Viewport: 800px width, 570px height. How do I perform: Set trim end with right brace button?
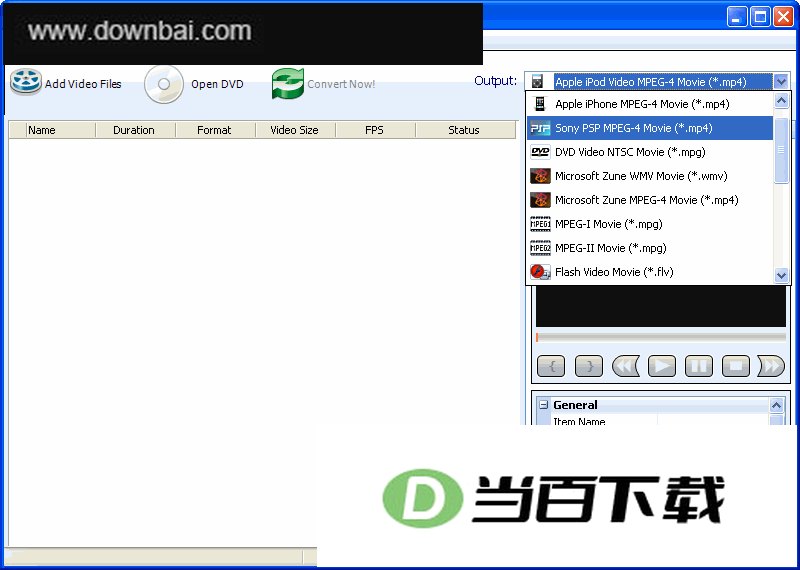tap(589, 366)
